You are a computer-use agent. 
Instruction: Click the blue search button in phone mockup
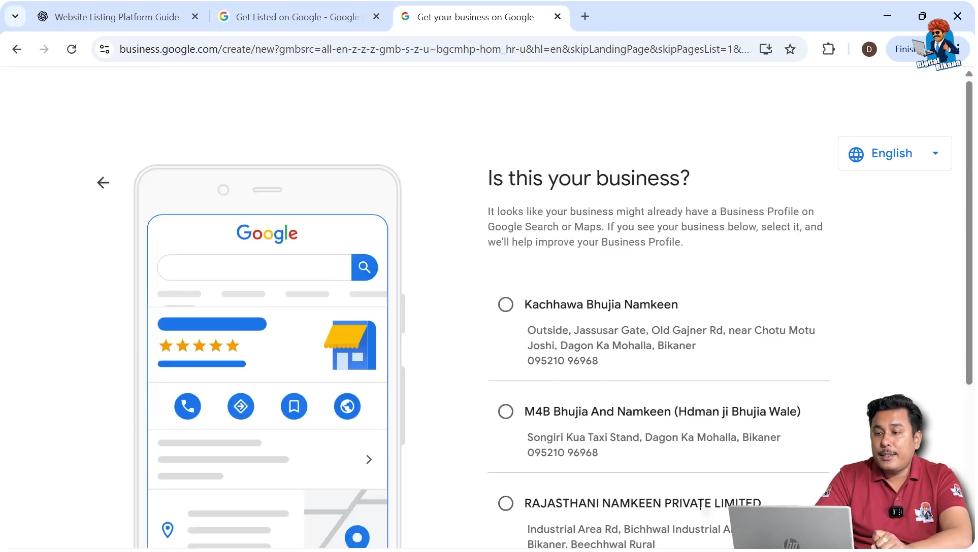[364, 268]
